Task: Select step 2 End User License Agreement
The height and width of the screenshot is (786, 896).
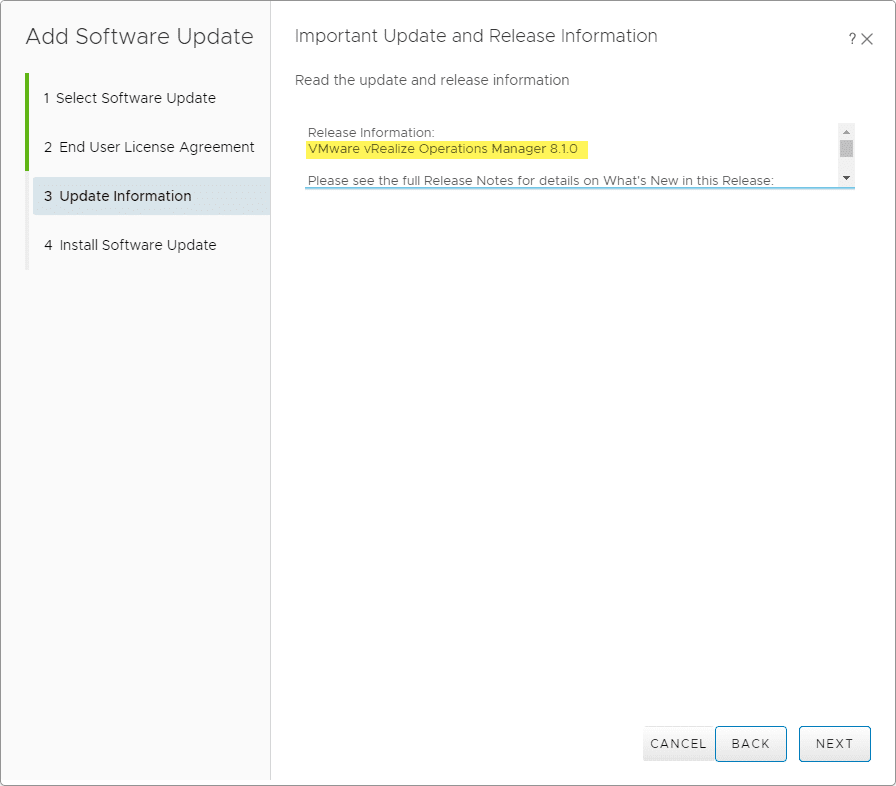Action: (x=147, y=146)
